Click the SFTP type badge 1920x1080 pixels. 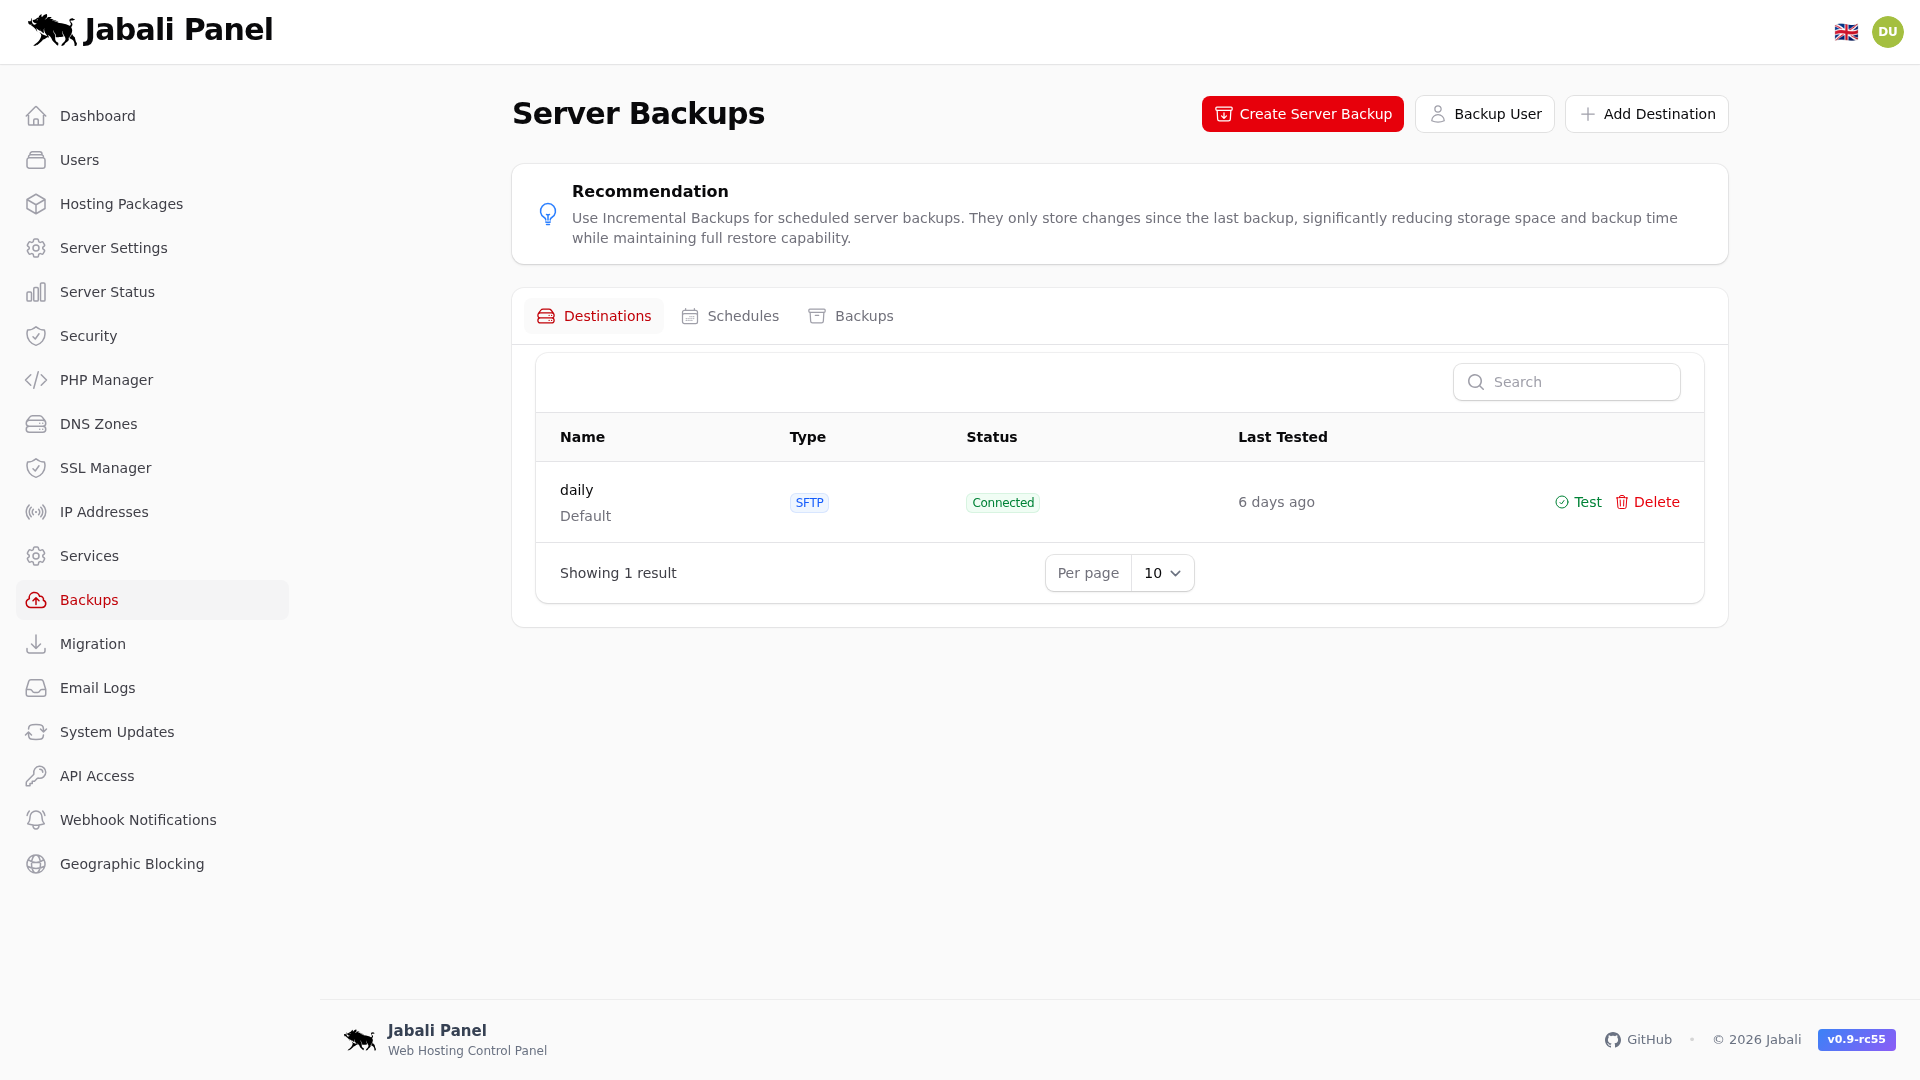(x=809, y=502)
